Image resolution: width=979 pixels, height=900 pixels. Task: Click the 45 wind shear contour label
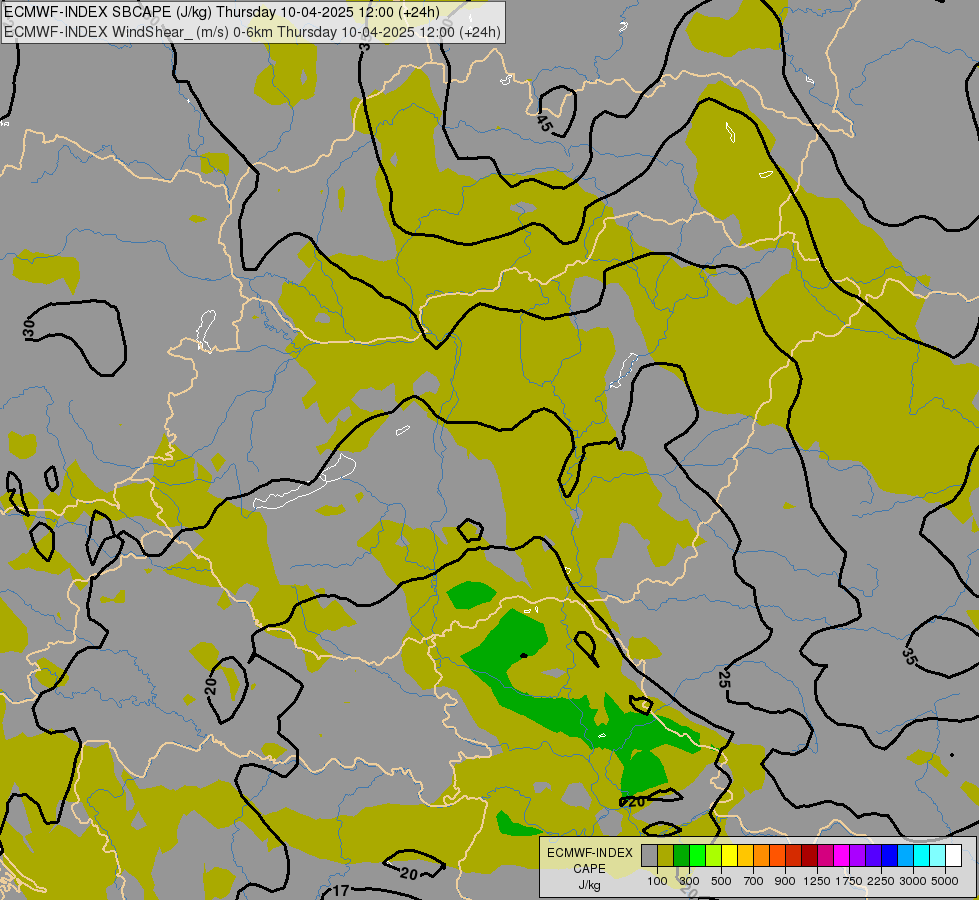point(544,124)
